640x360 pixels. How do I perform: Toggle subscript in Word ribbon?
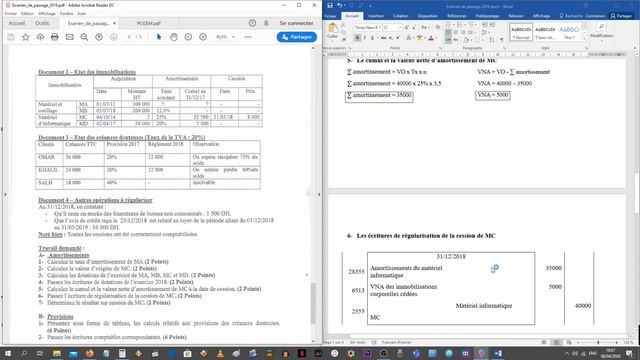(391, 38)
